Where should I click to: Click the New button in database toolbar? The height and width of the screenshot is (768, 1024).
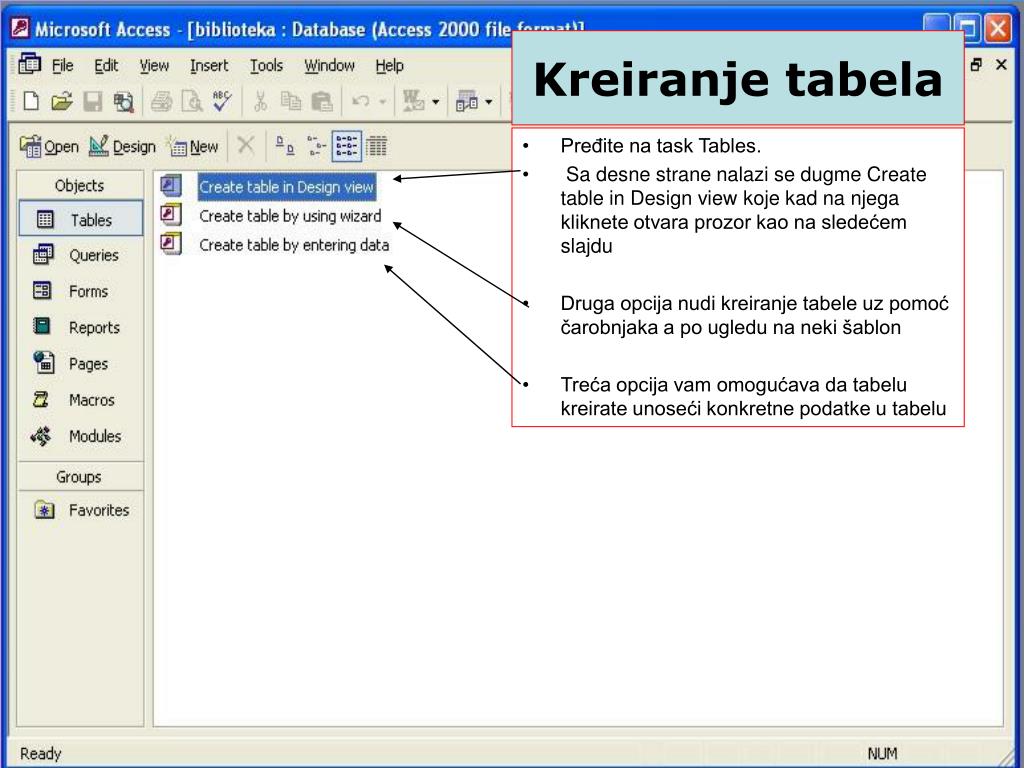tap(193, 146)
